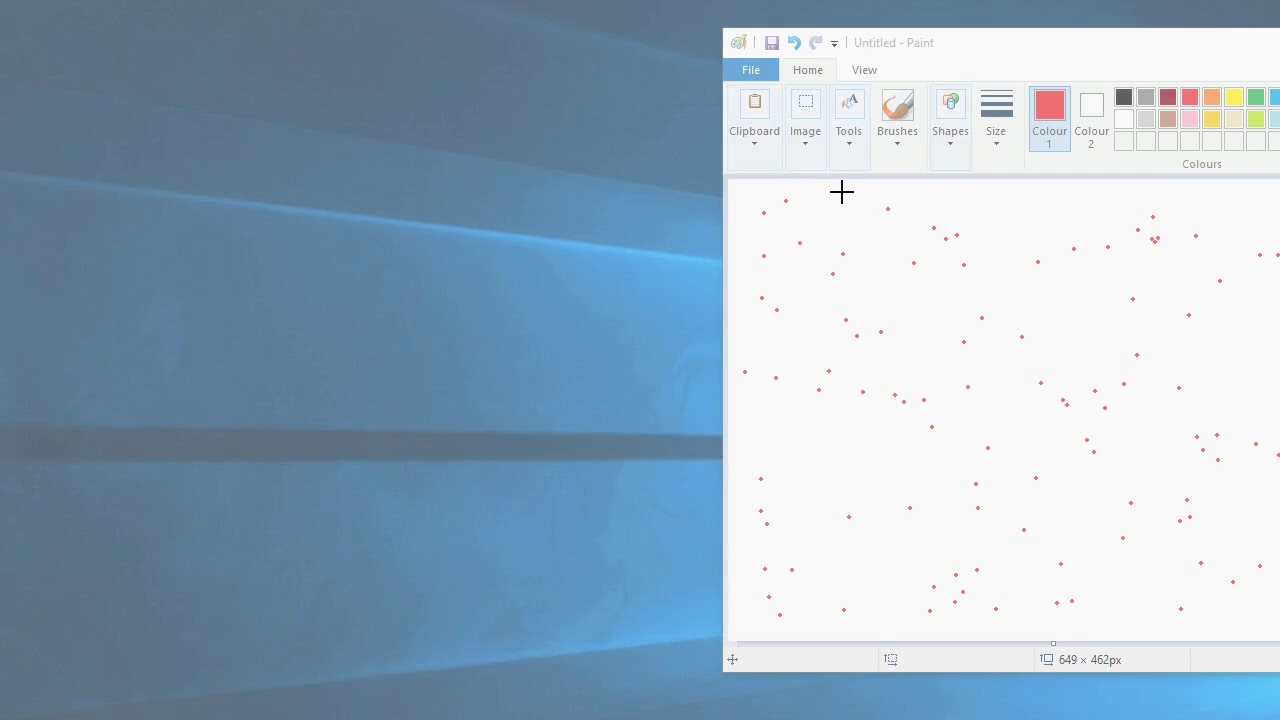The image size is (1280, 720).
Task: Pick the red swatch in the top palette row
Action: click(x=1190, y=97)
